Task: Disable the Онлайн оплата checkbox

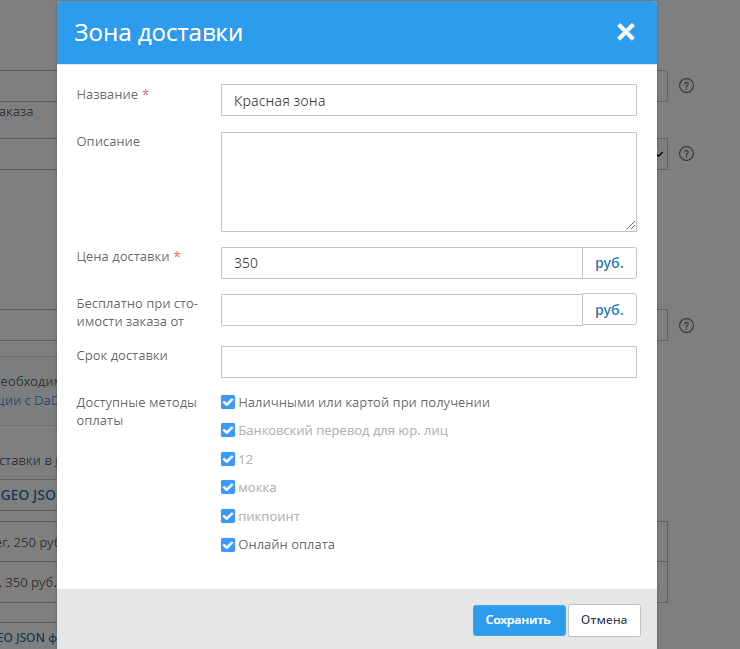Action: (228, 545)
